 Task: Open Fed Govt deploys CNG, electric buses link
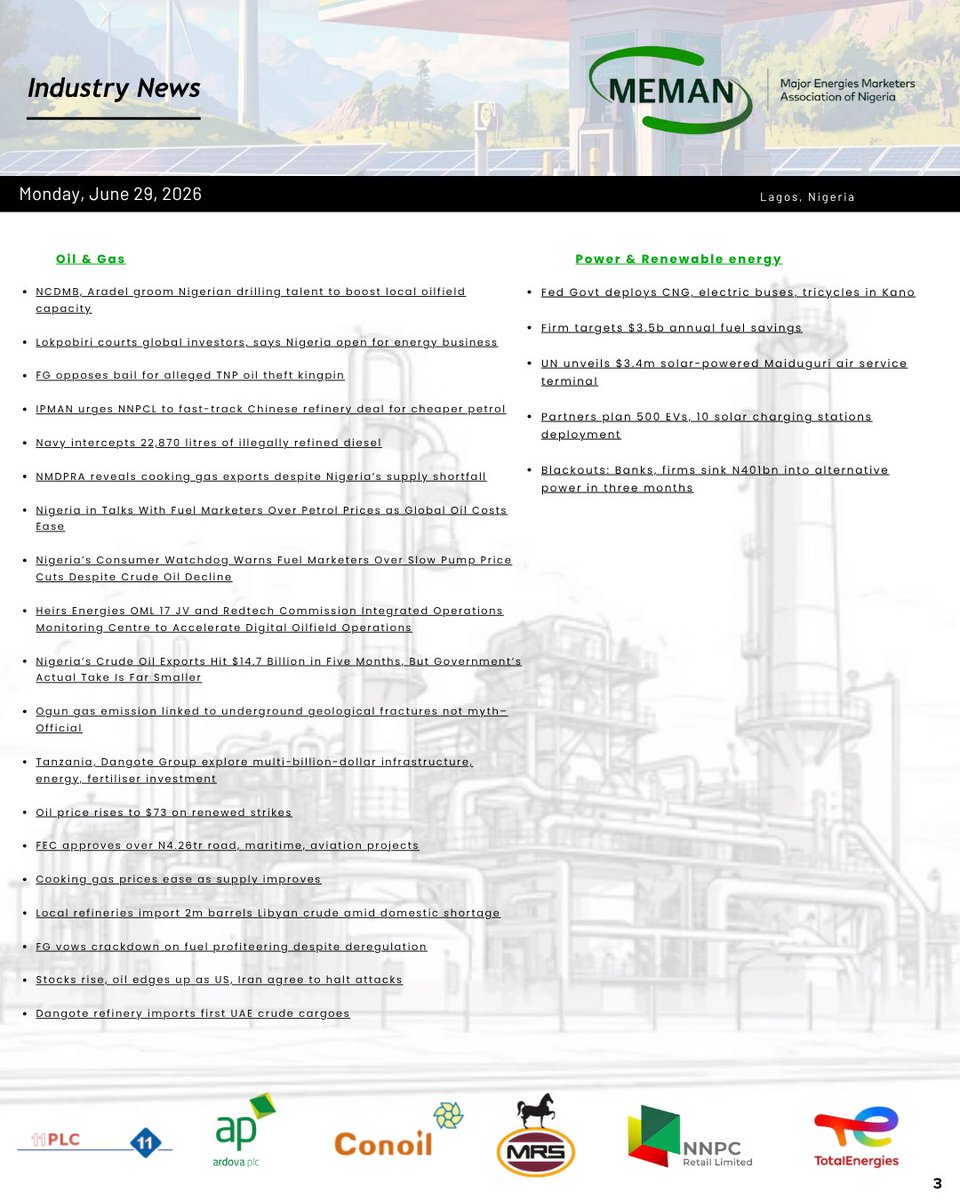tap(728, 292)
